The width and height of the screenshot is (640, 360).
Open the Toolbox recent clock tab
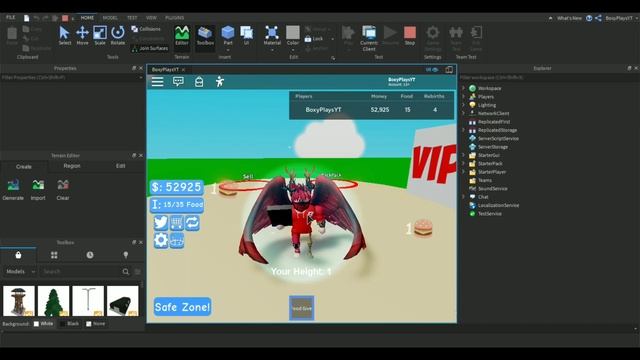coord(90,255)
